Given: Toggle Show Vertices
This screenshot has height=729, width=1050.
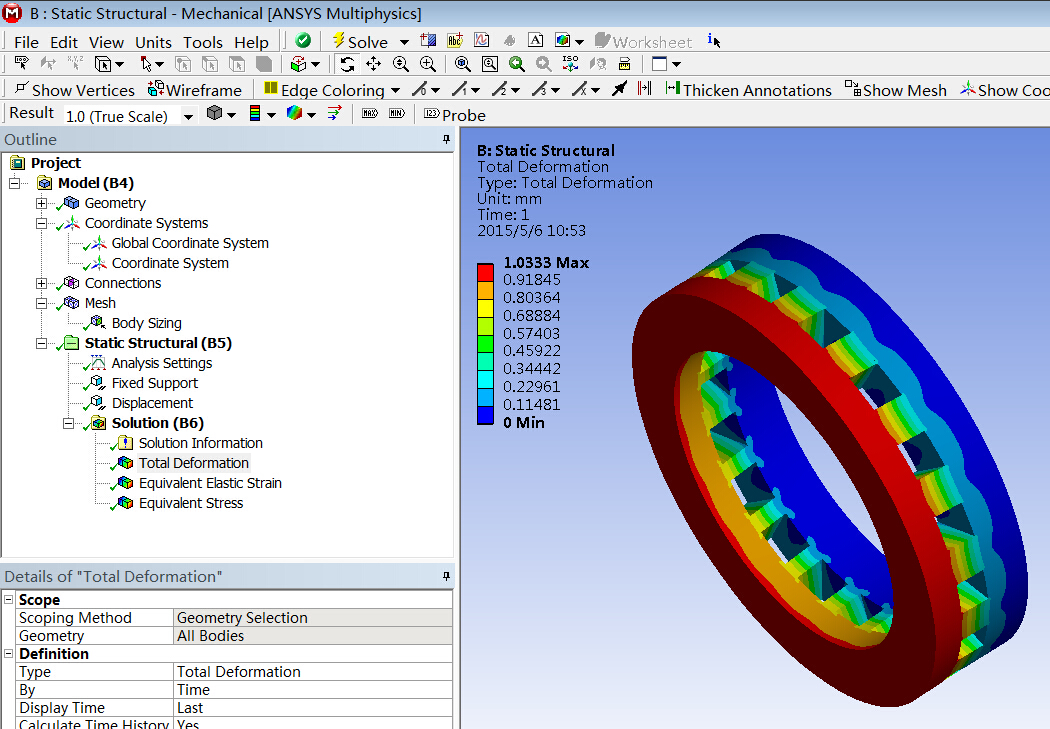Looking at the screenshot, I should tap(74, 90).
